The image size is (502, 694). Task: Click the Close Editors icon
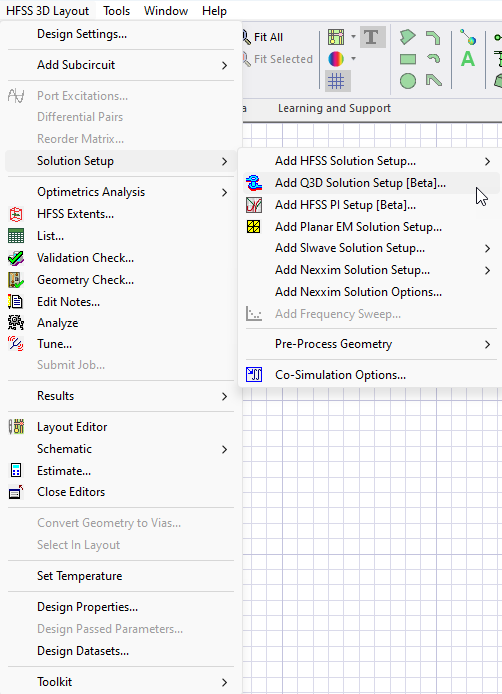(x=16, y=492)
